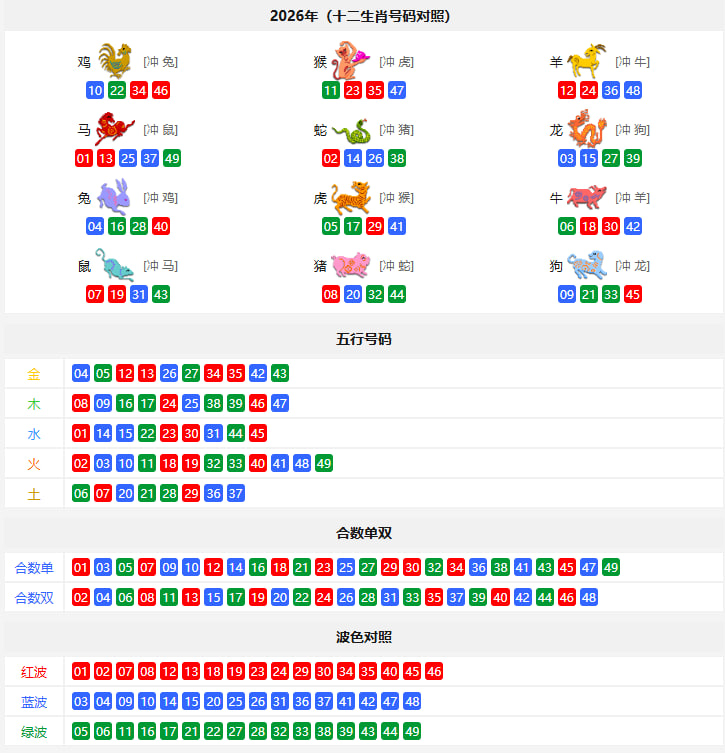Click the blue dog zodiac icon
The image size is (725, 753).
point(587,265)
